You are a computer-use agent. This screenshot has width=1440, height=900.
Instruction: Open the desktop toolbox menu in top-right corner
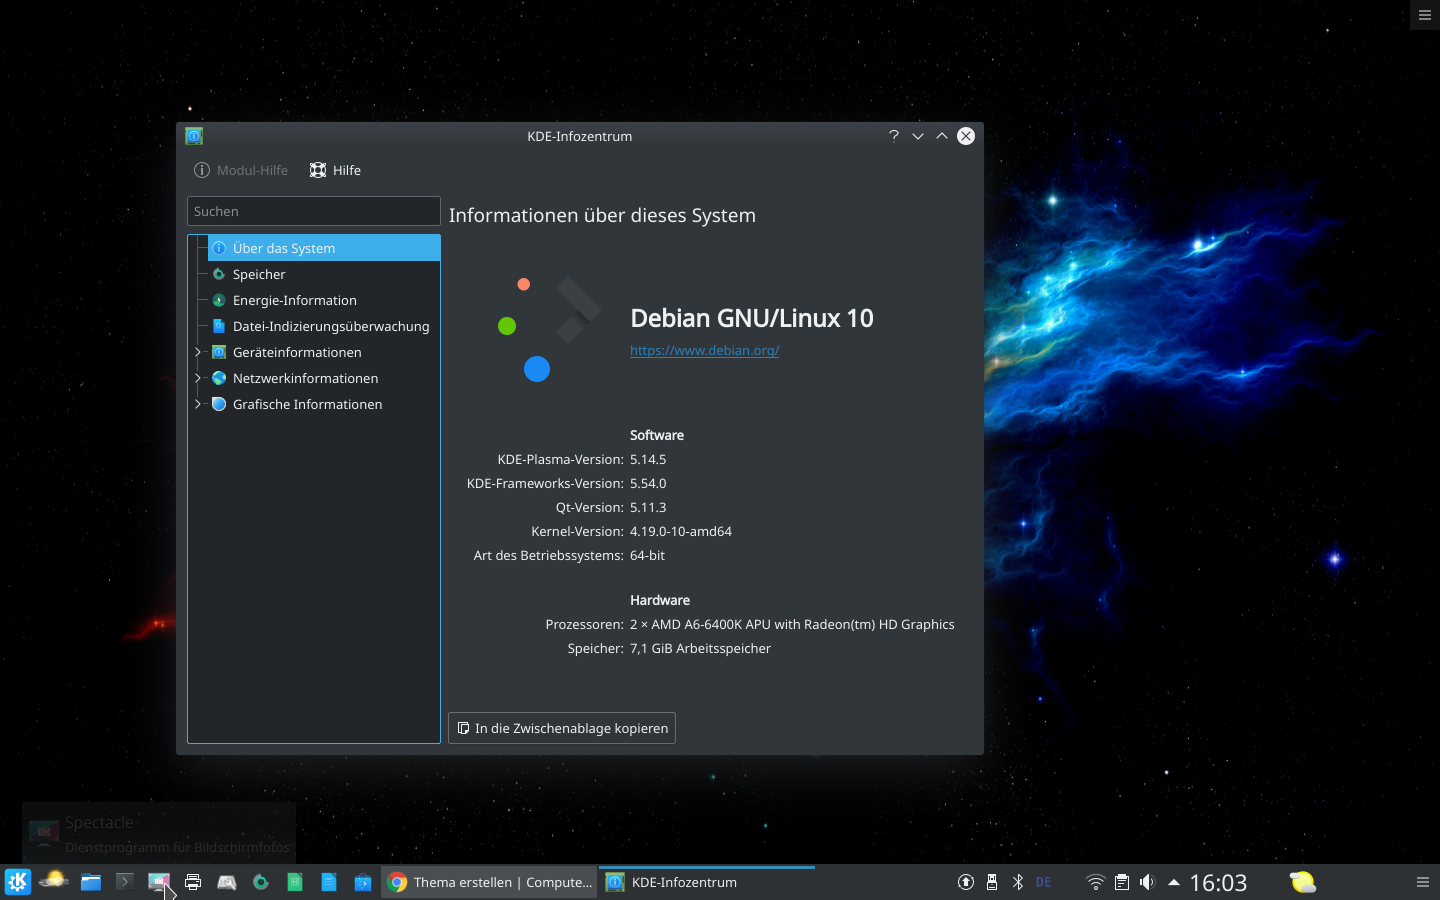[1425, 15]
